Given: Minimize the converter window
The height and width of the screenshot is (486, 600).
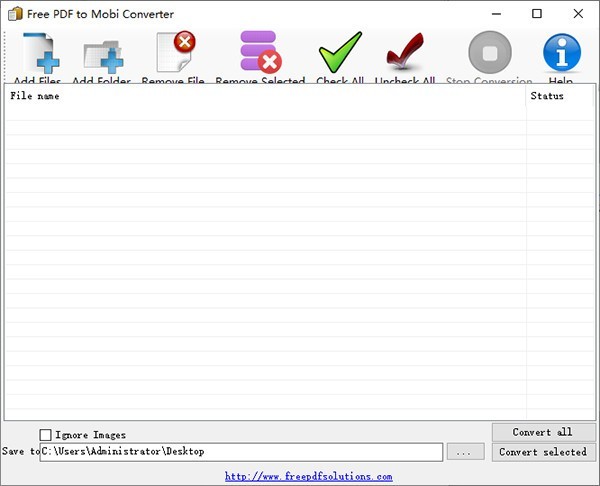Looking at the screenshot, I should [496, 14].
